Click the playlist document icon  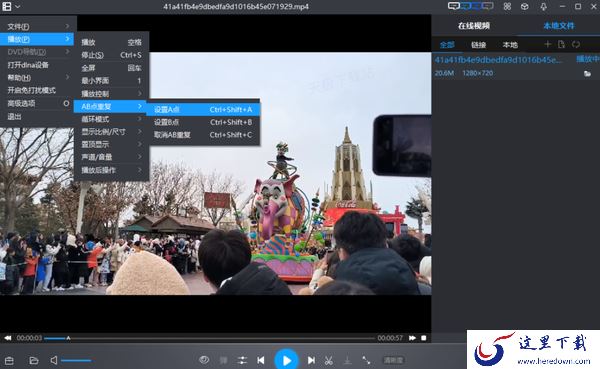[561, 44]
